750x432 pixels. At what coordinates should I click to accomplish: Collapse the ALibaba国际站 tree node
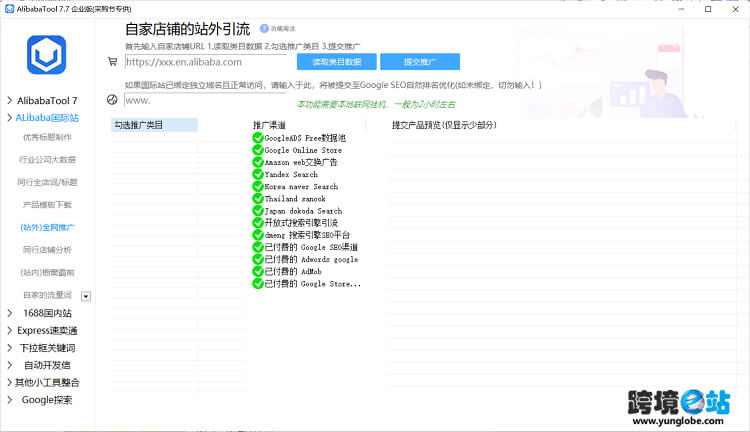(x=10, y=118)
